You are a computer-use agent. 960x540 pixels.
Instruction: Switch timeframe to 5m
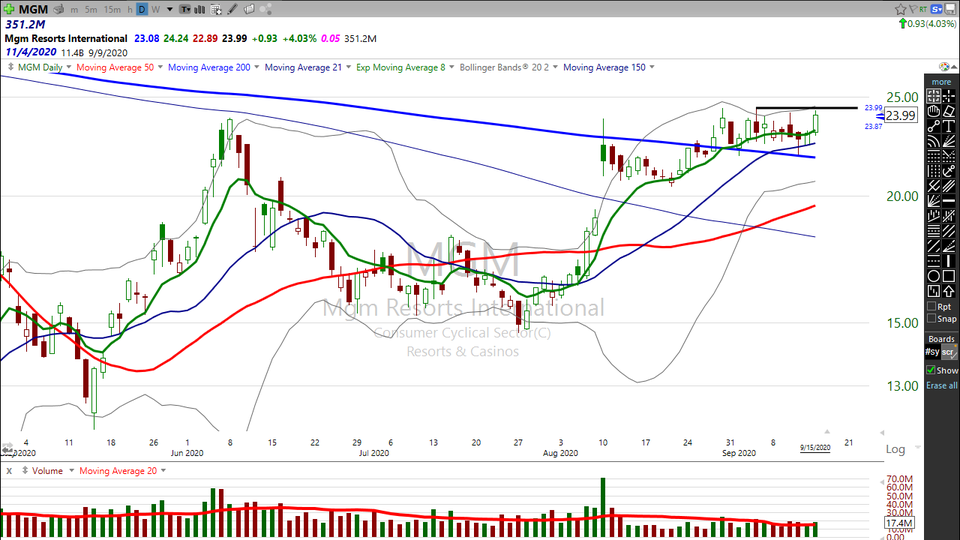[x=91, y=9]
